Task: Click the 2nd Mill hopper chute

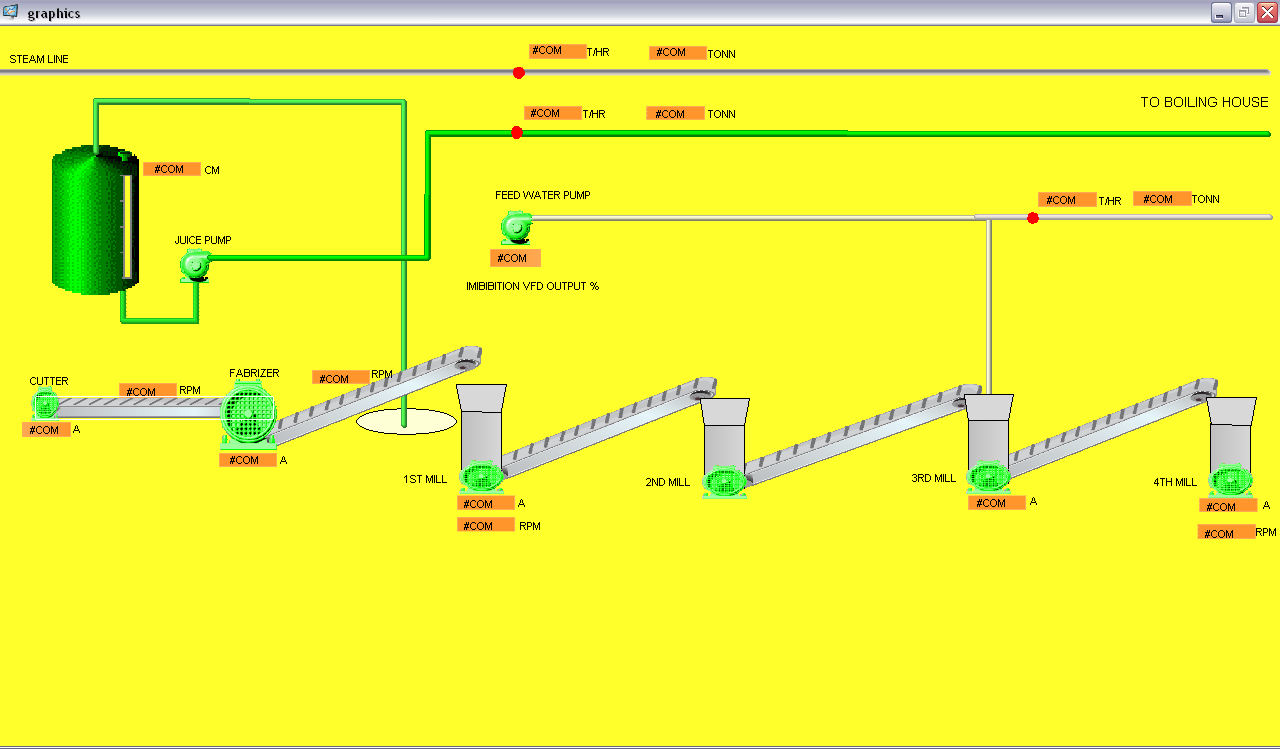Action: (724, 432)
